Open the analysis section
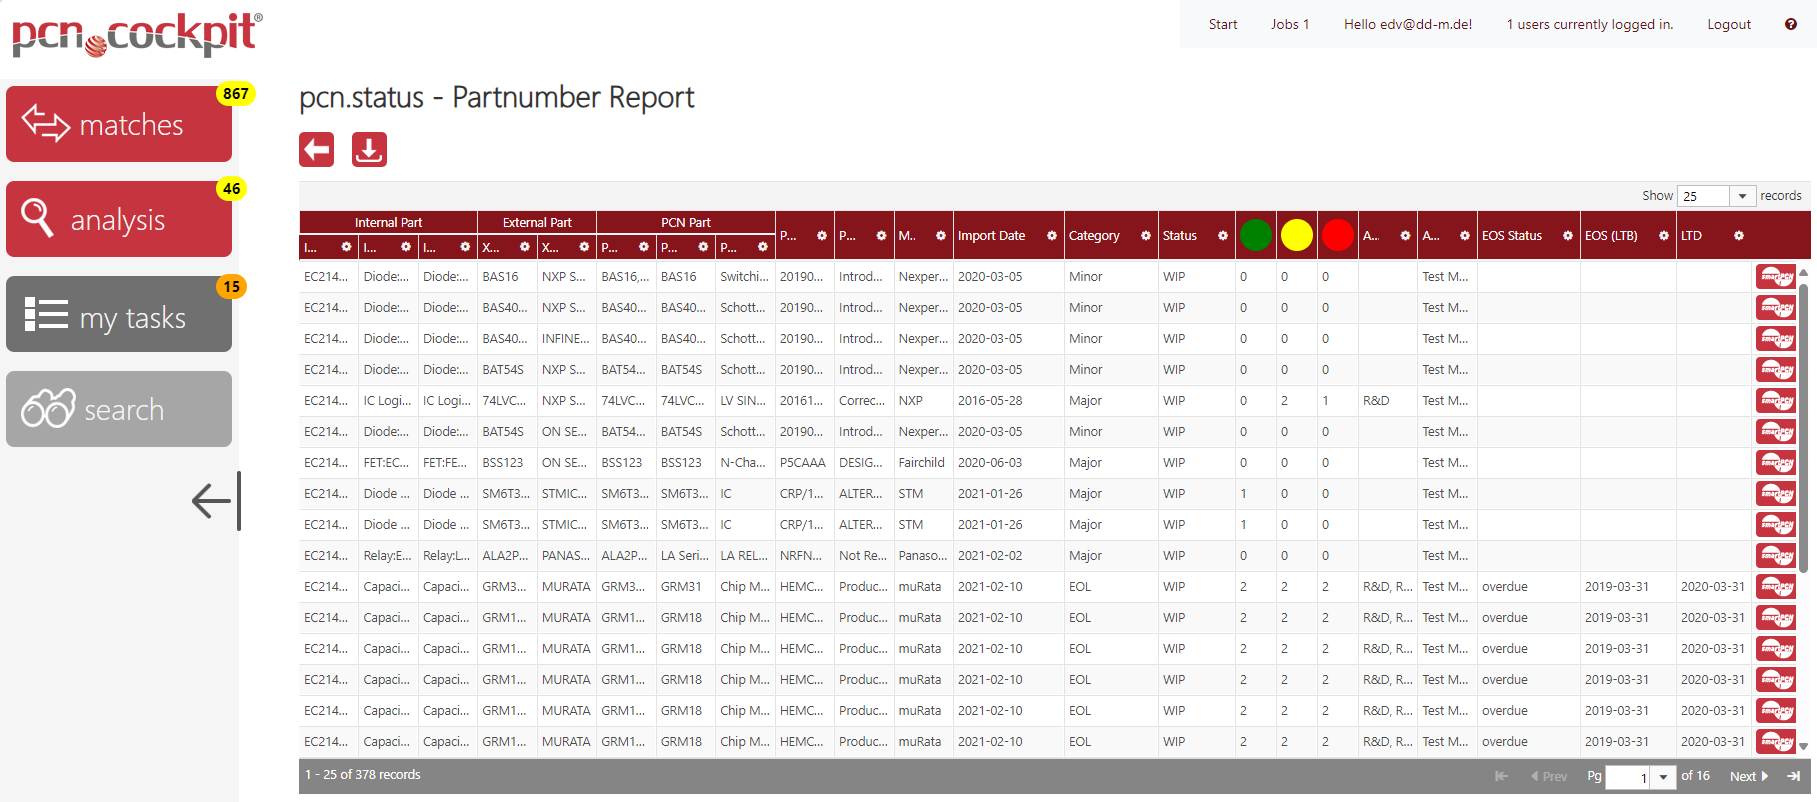 pyautogui.click(x=119, y=219)
